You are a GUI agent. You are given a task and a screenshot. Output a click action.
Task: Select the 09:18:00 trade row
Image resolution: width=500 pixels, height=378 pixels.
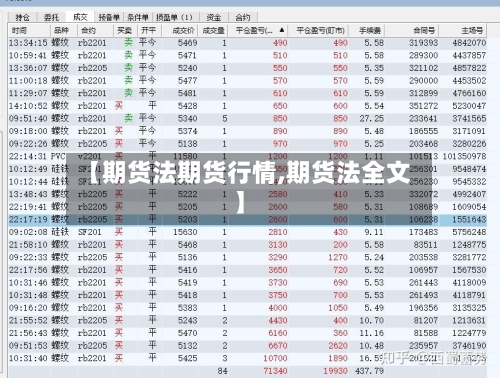tap(247, 131)
